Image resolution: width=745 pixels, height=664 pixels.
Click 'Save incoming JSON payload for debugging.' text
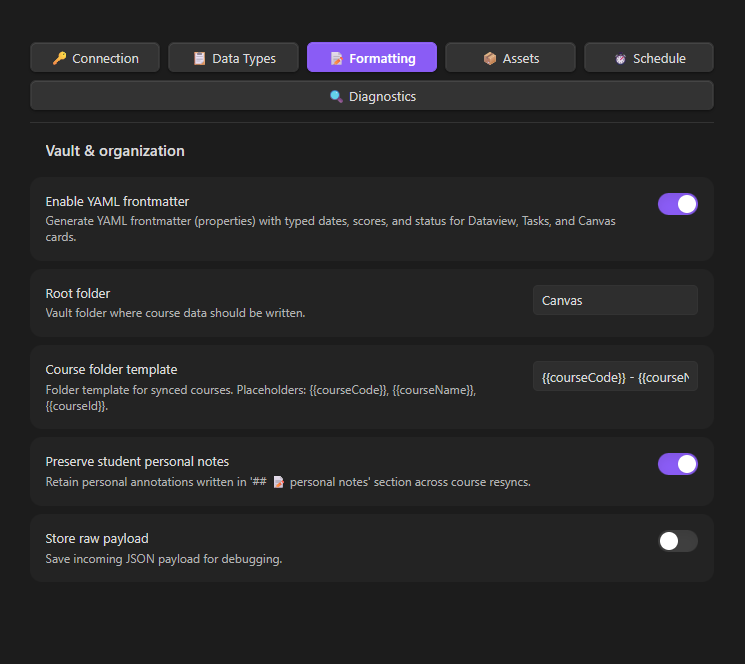pyautogui.click(x=164, y=559)
